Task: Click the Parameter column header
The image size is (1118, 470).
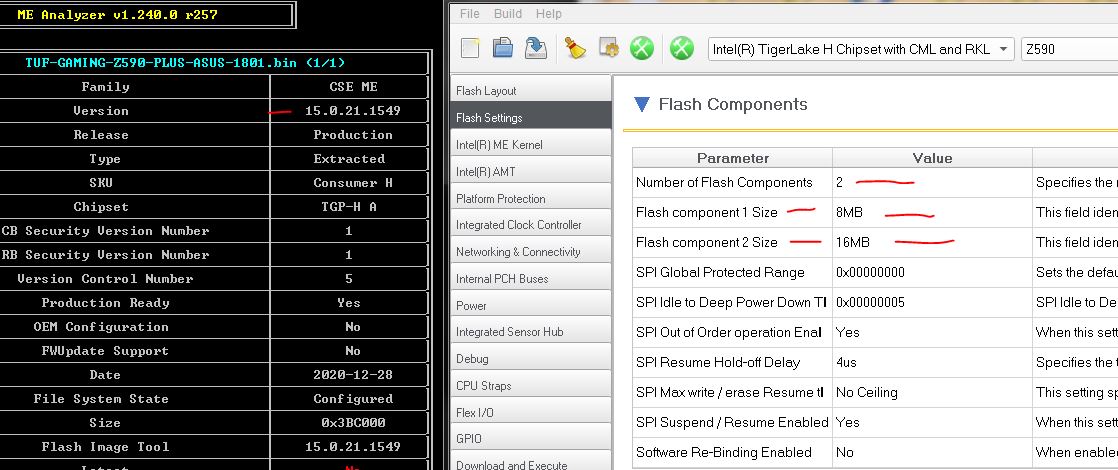Action: 732,158
